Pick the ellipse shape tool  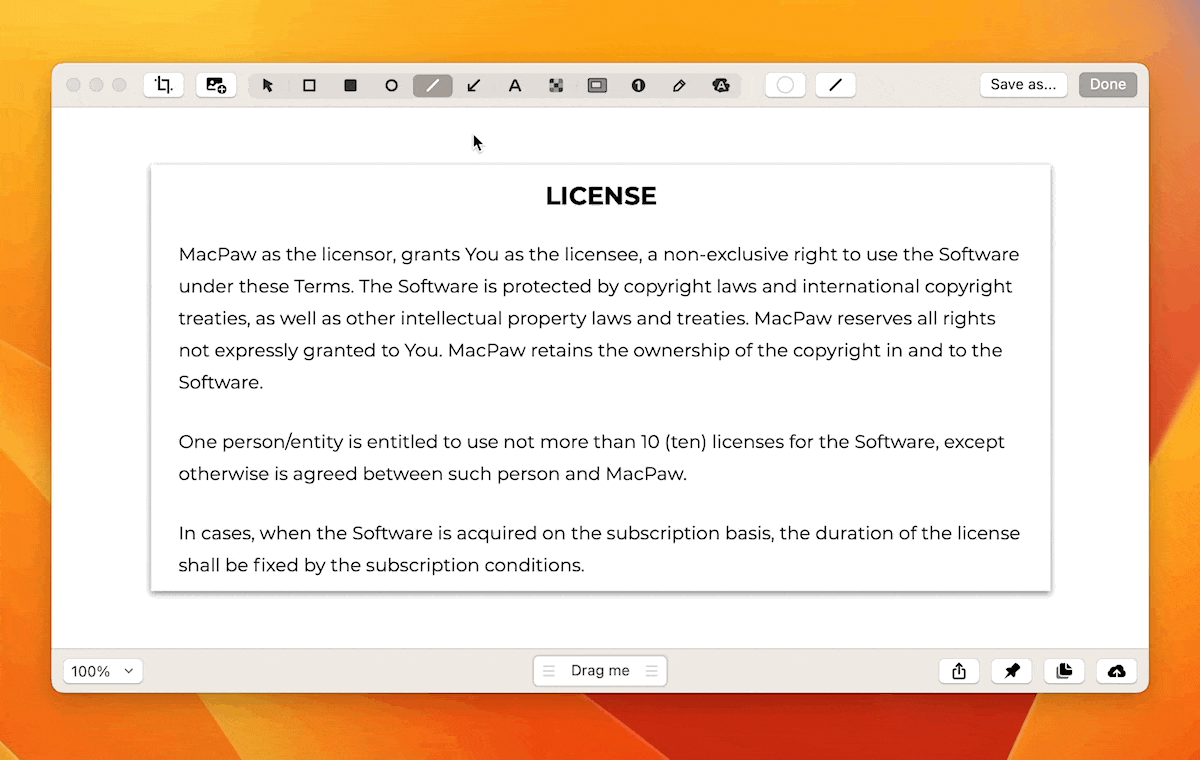[392, 86]
